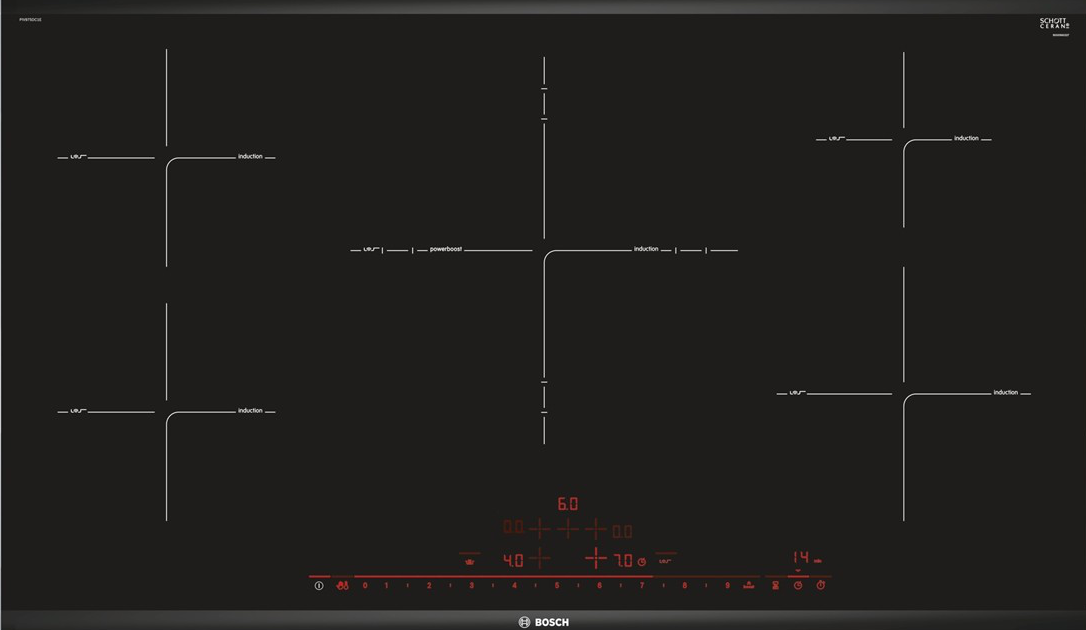Viewport: 1086px width, 630px height.
Task: Select the bright cross zone marker near 7.0
Action: pos(596,559)
